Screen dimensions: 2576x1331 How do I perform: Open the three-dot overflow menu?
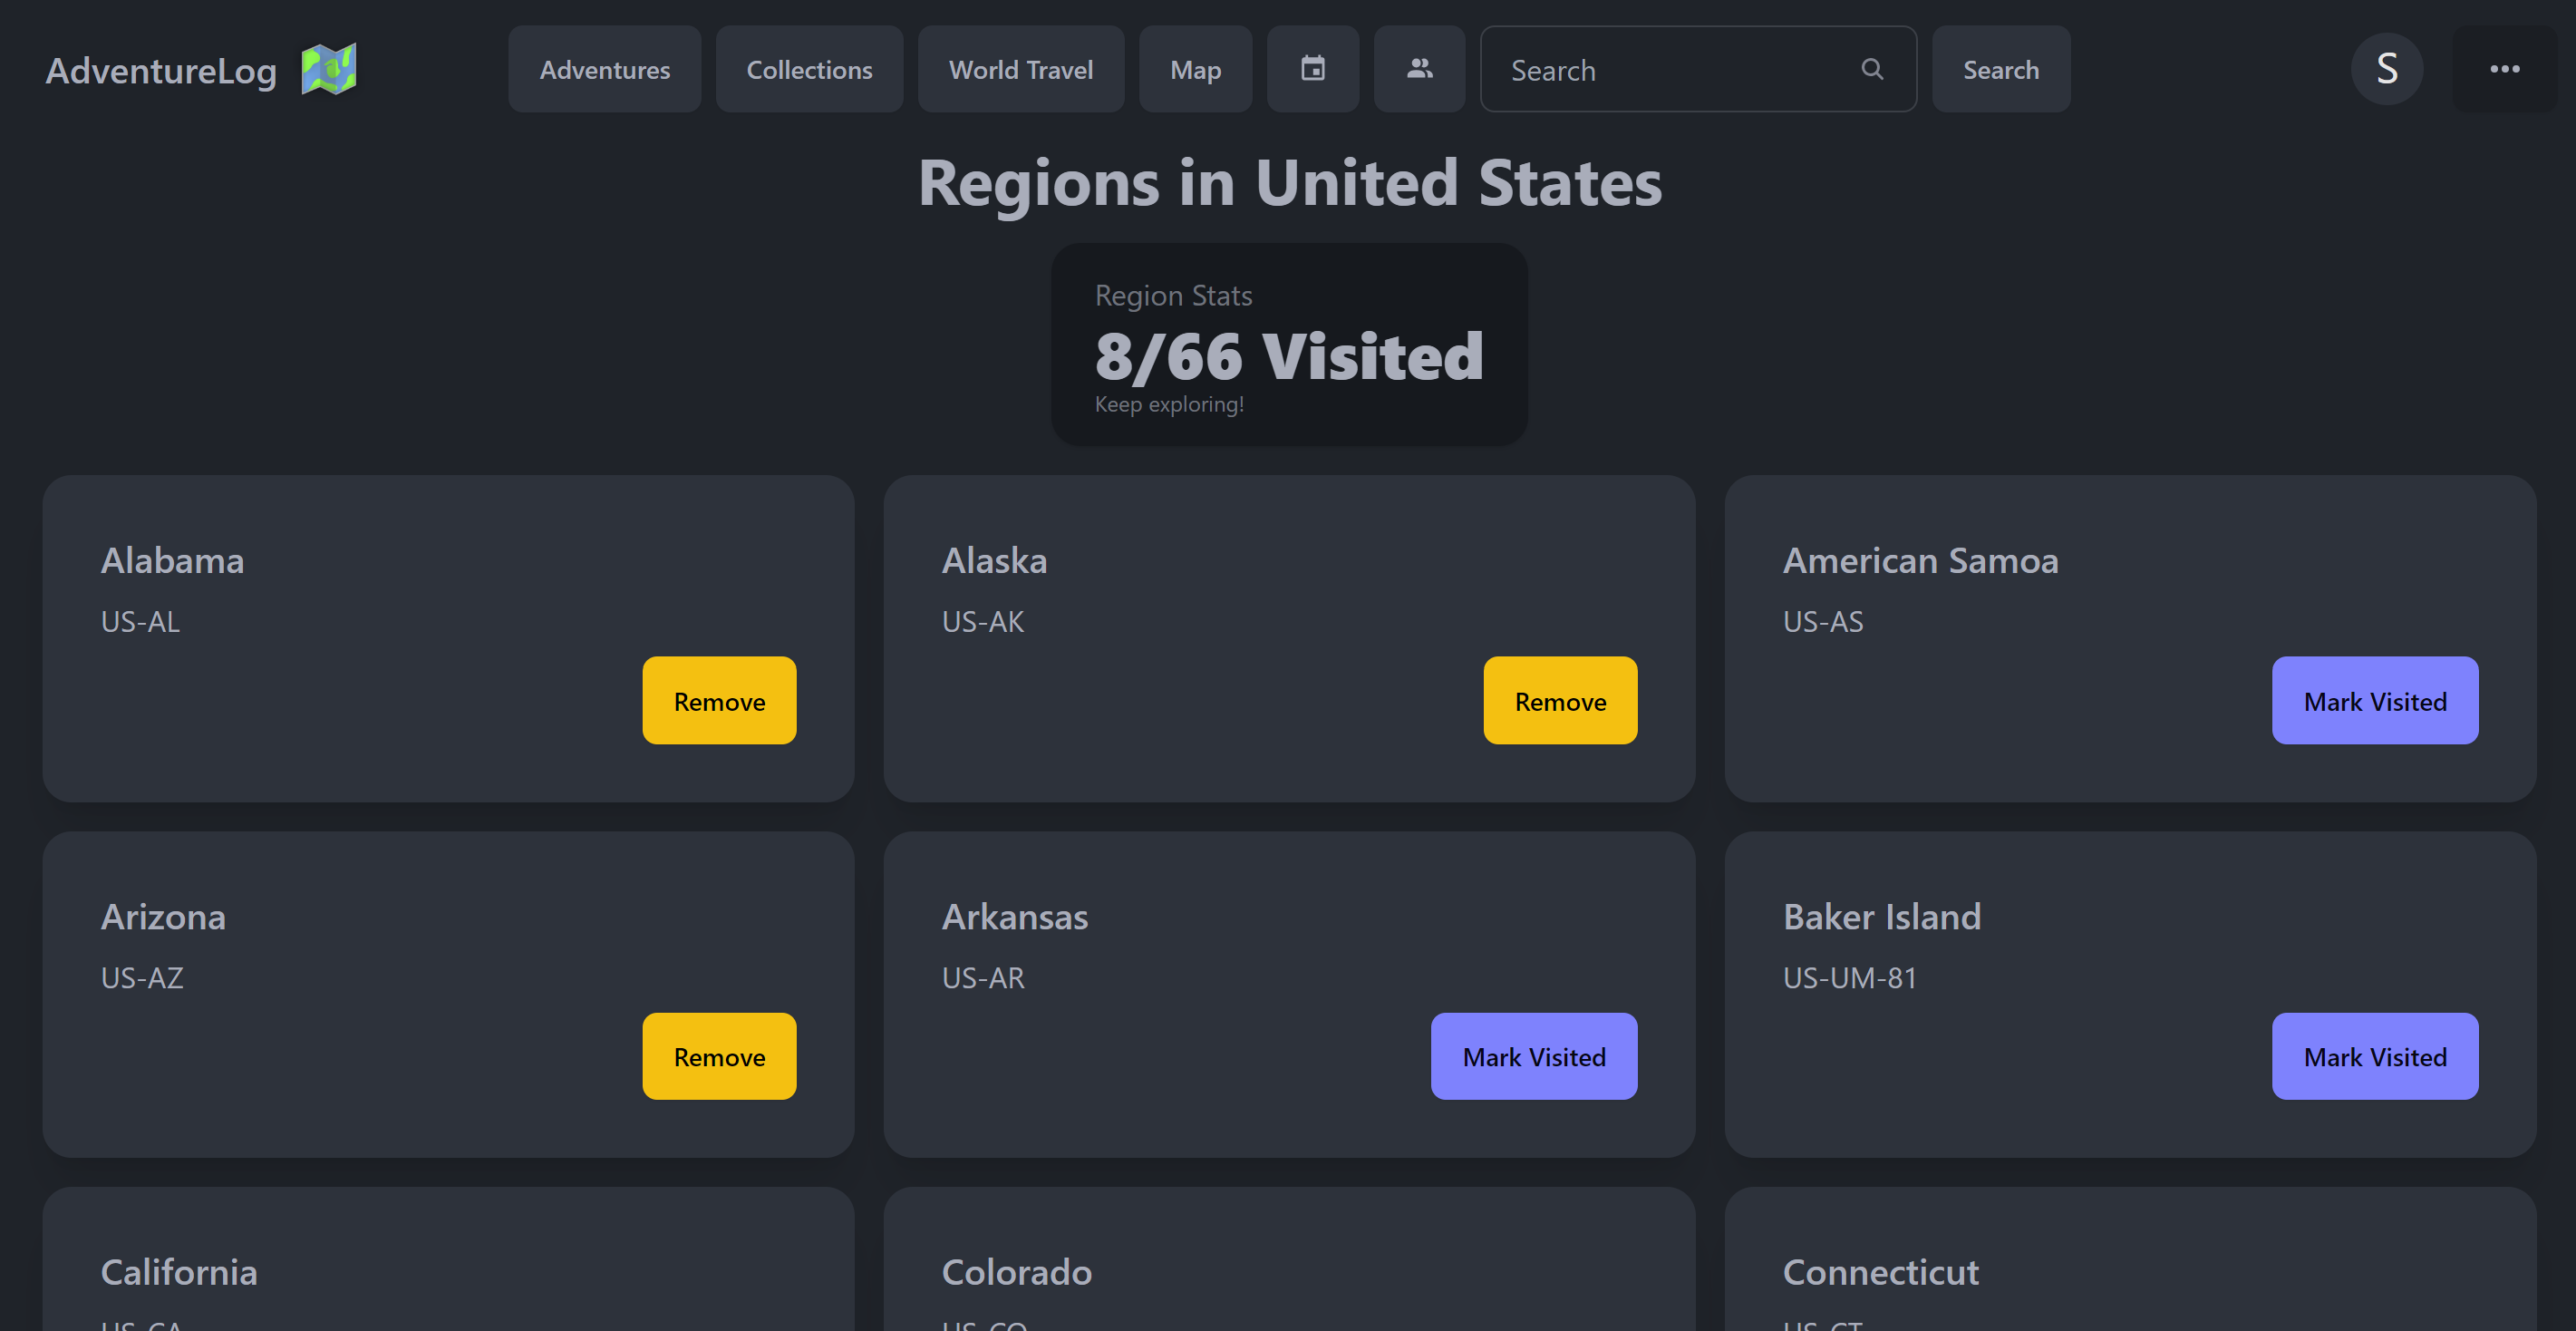click(2505, 69)
